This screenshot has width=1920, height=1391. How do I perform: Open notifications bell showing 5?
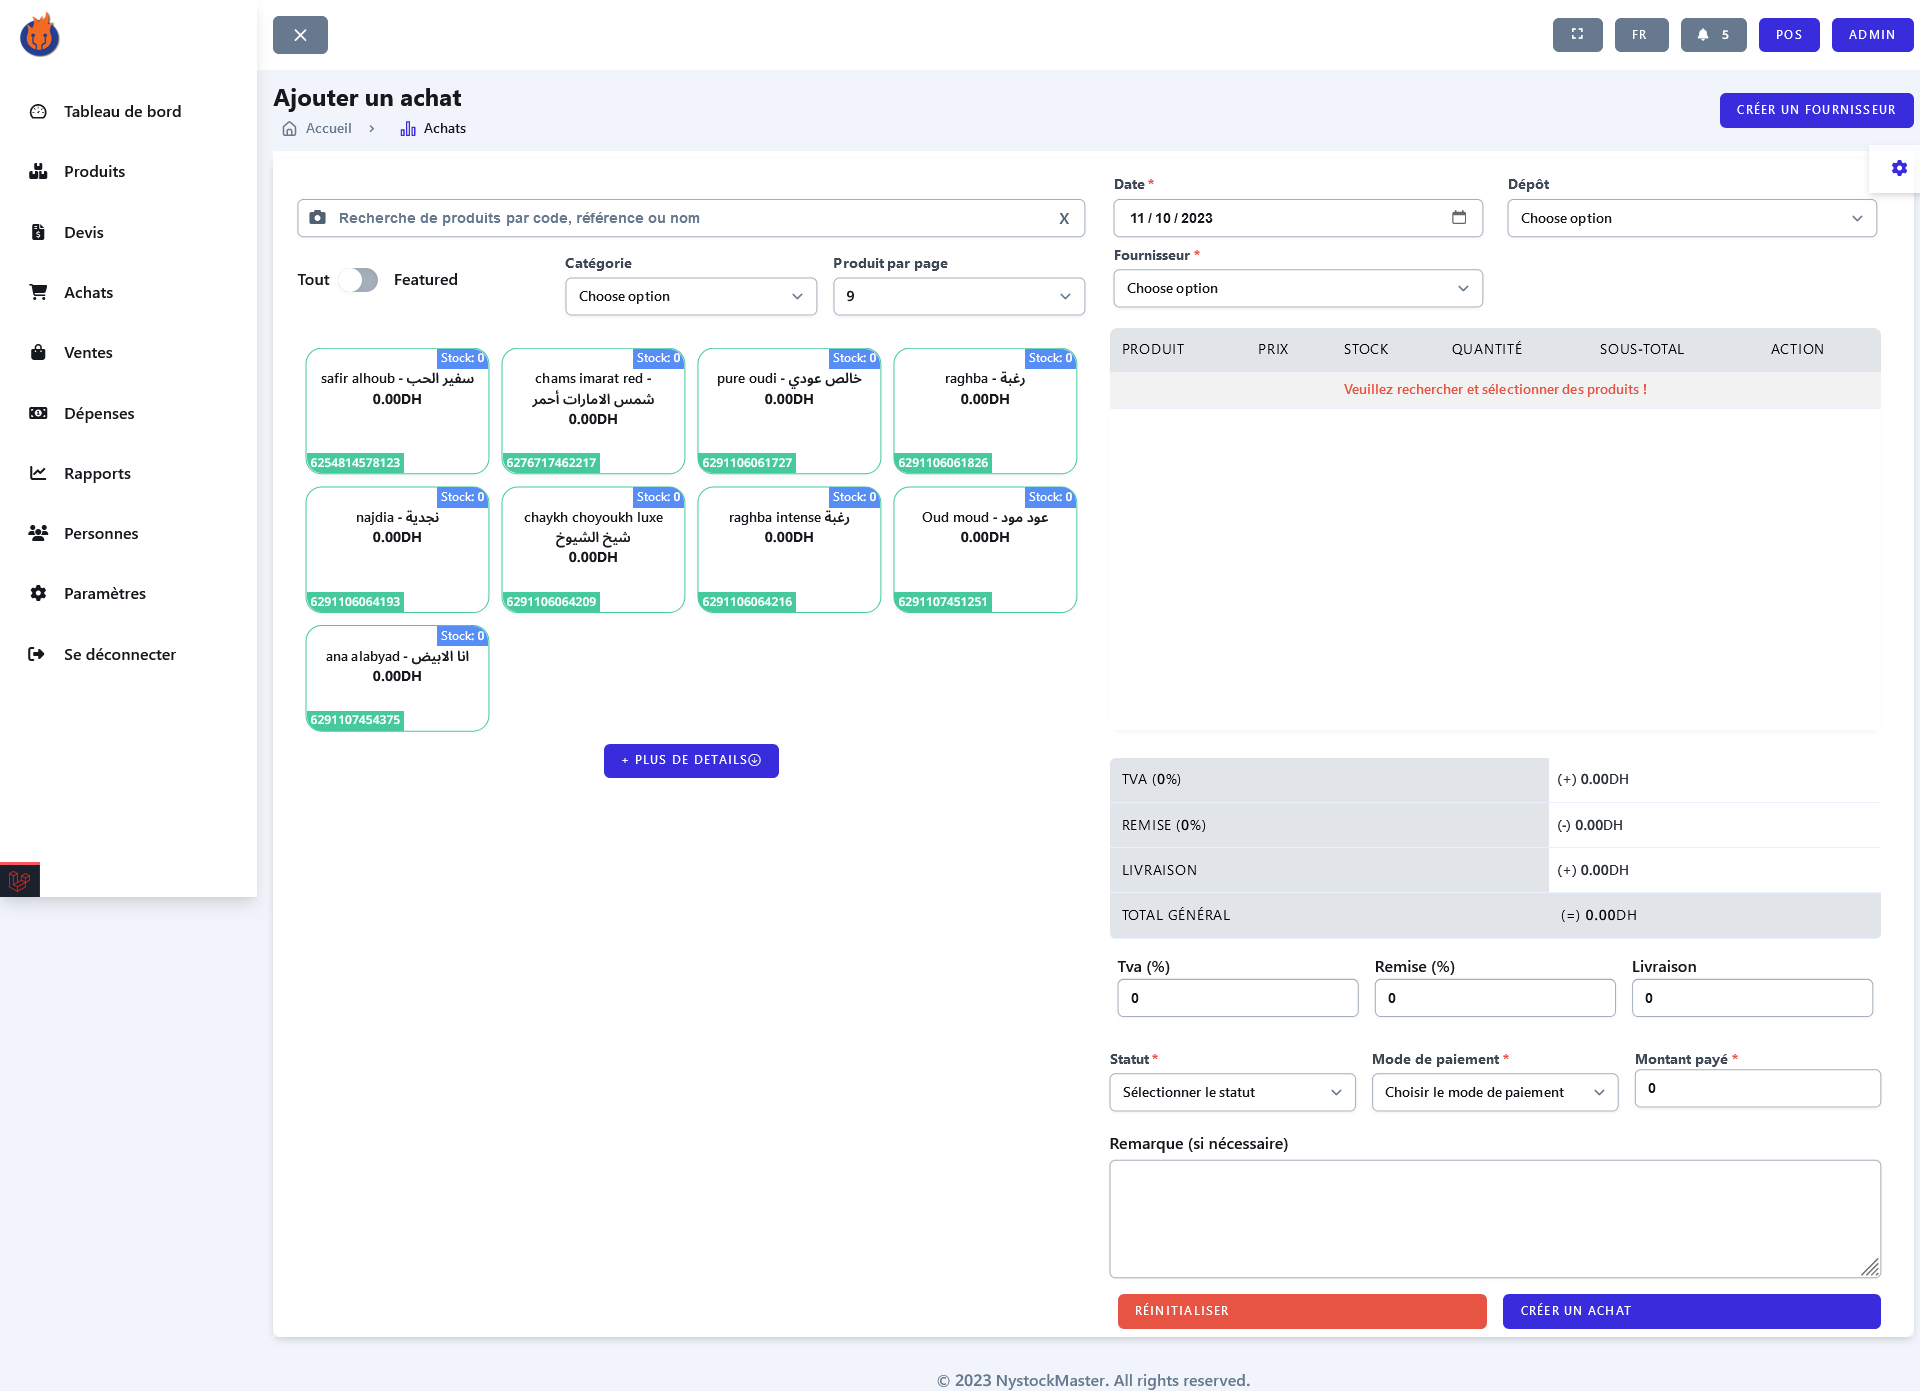(1712, 35)
